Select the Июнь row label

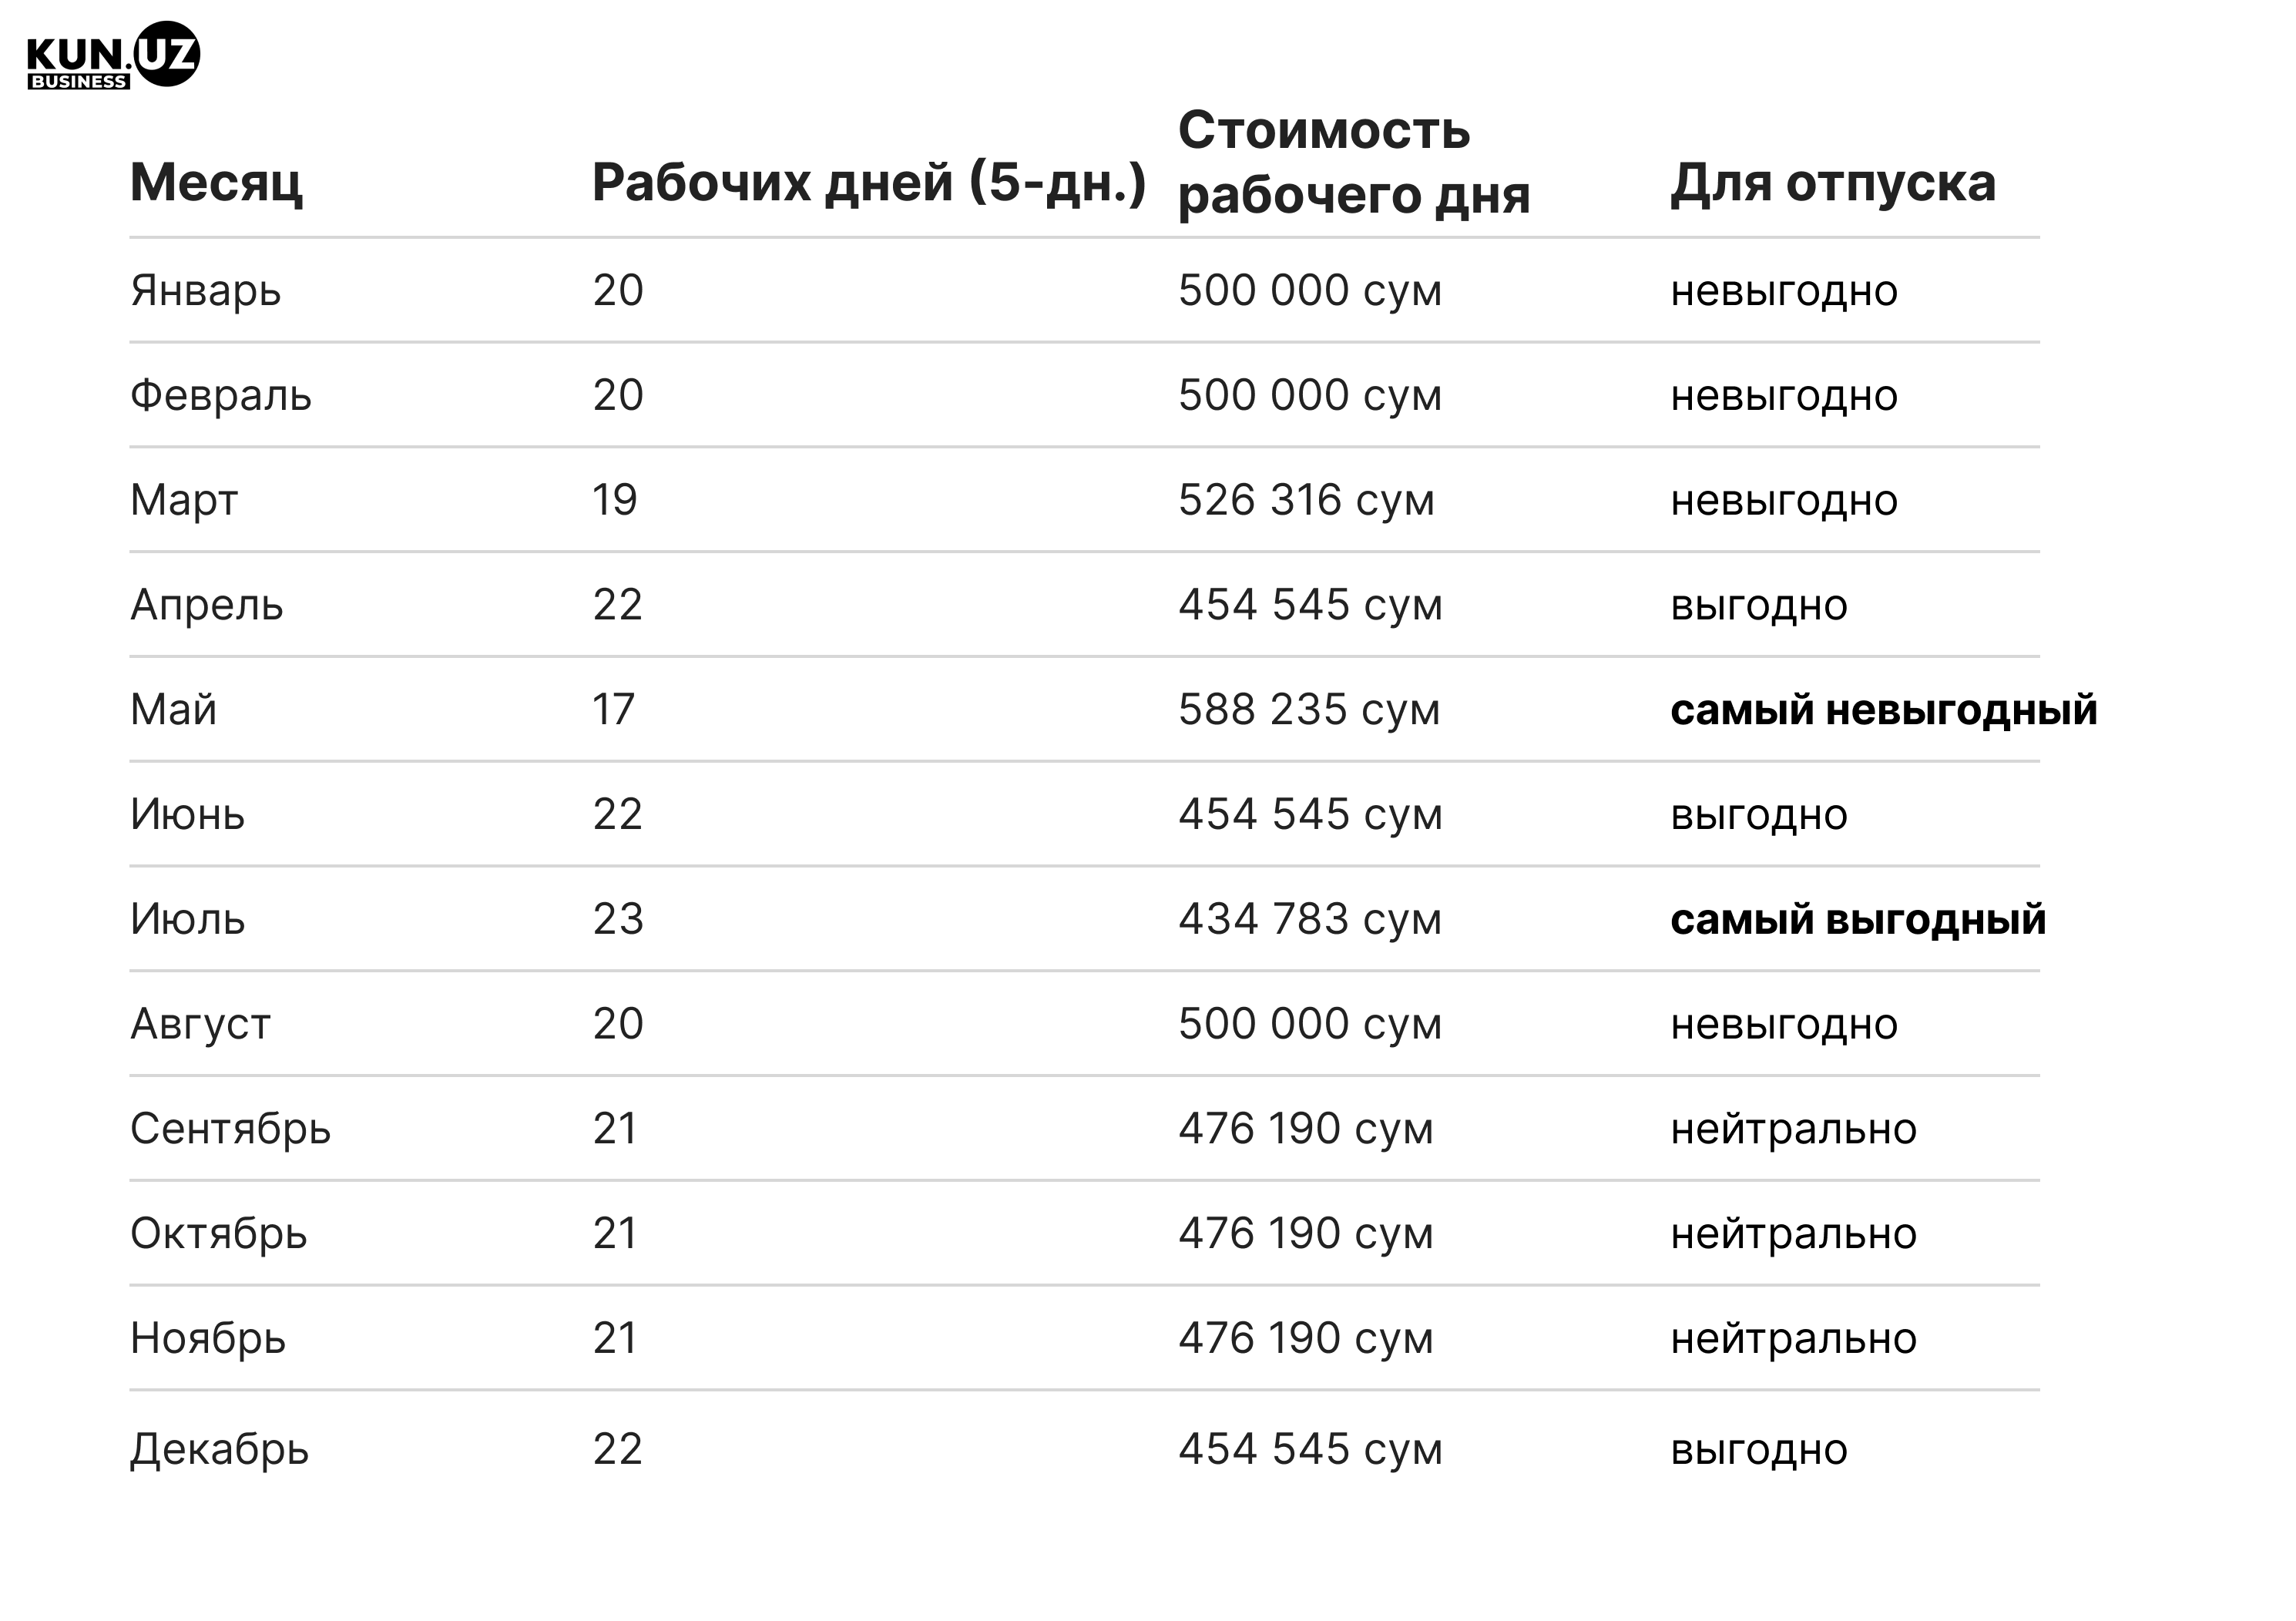(x=188, y=815)
